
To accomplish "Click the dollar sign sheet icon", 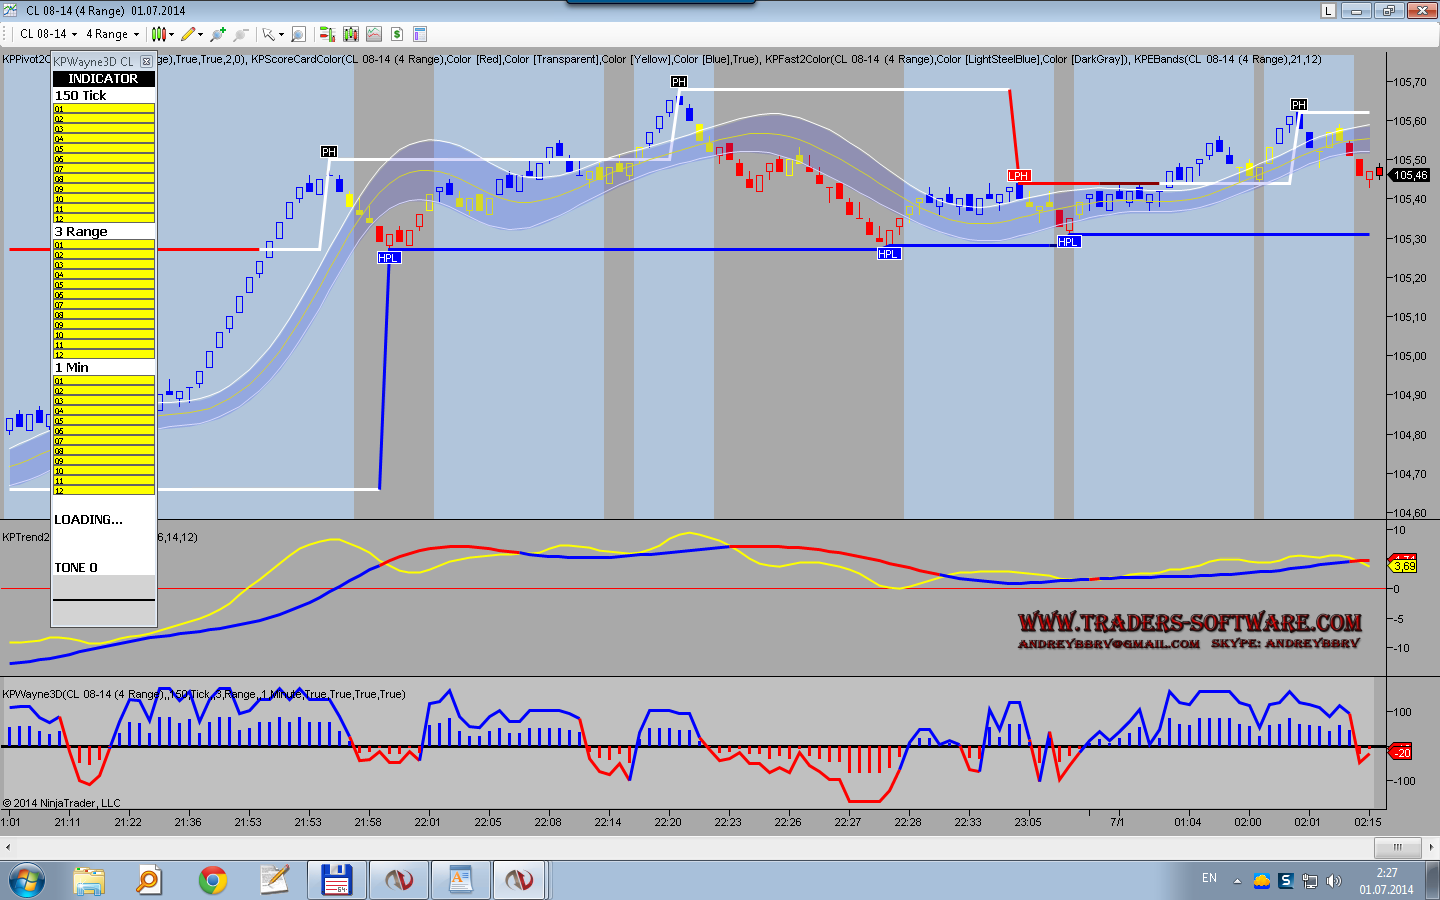I will [x=397, y=34].
